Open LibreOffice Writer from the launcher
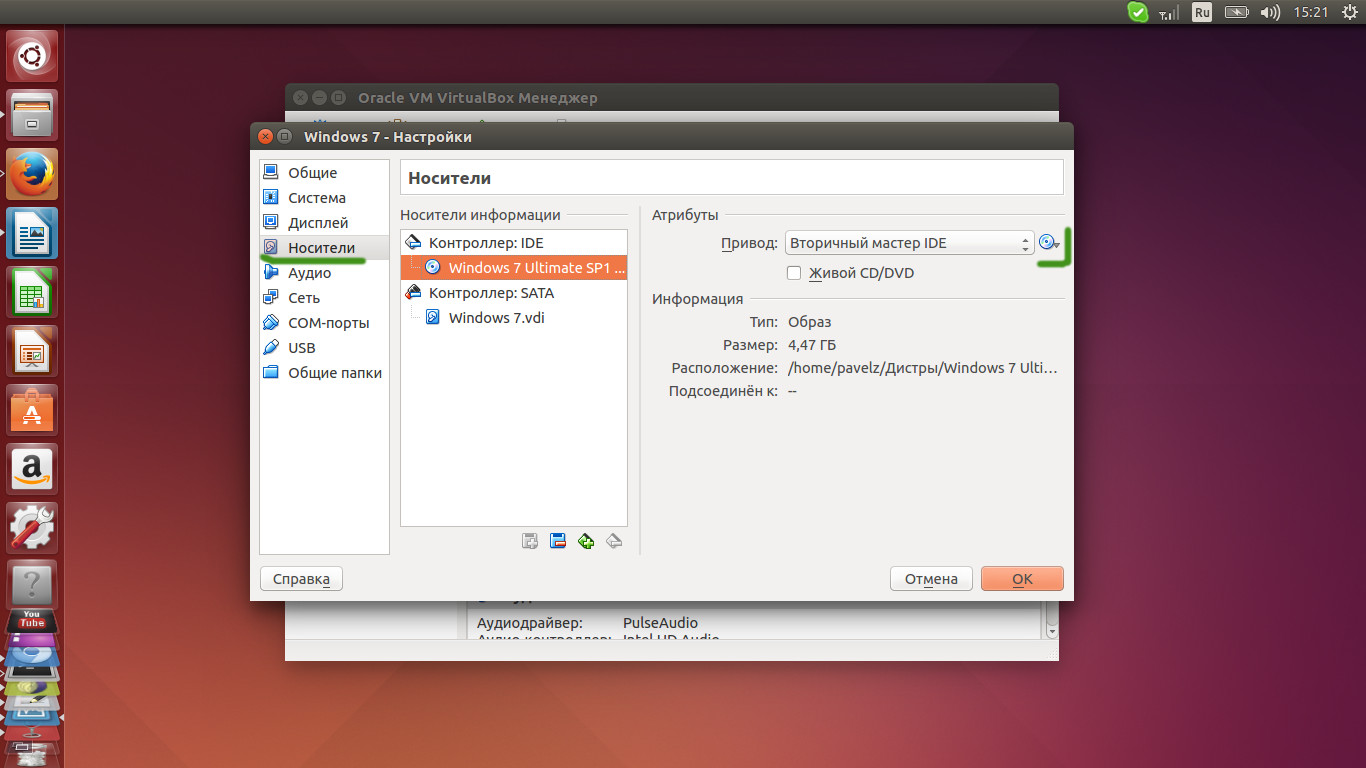 coord(33,233)
